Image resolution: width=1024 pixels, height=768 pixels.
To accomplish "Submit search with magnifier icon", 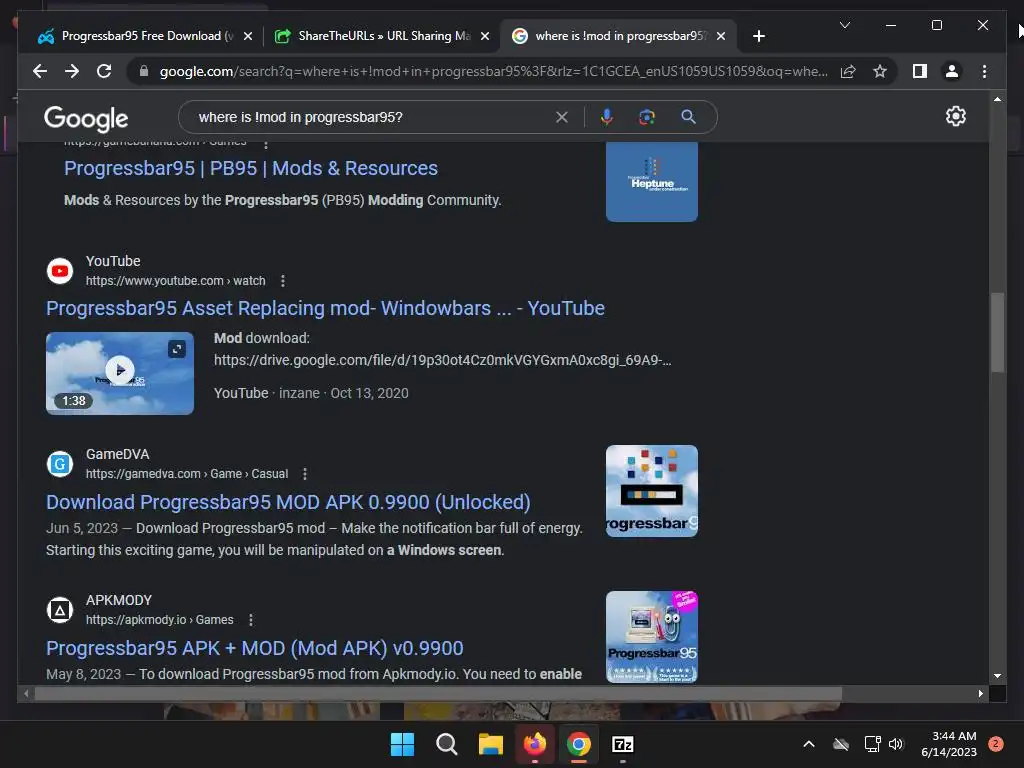I will [x=688, y=117].
